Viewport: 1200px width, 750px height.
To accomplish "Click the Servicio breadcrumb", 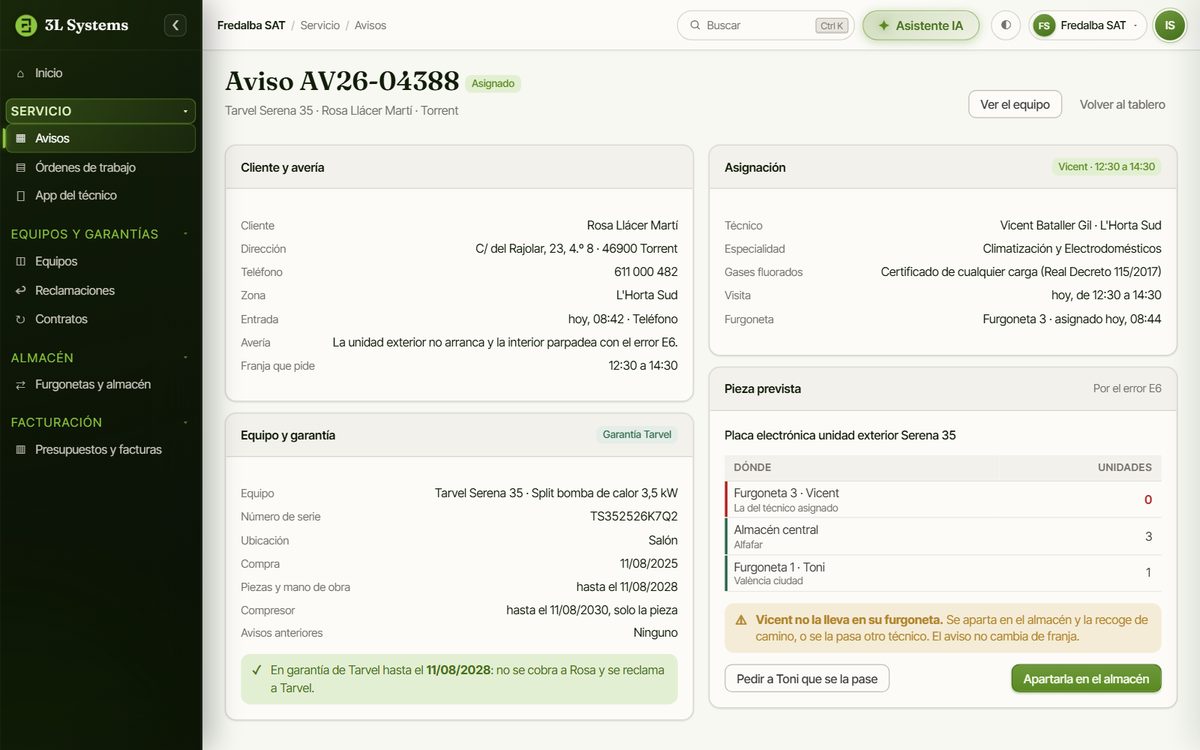I will coord(320,25).
